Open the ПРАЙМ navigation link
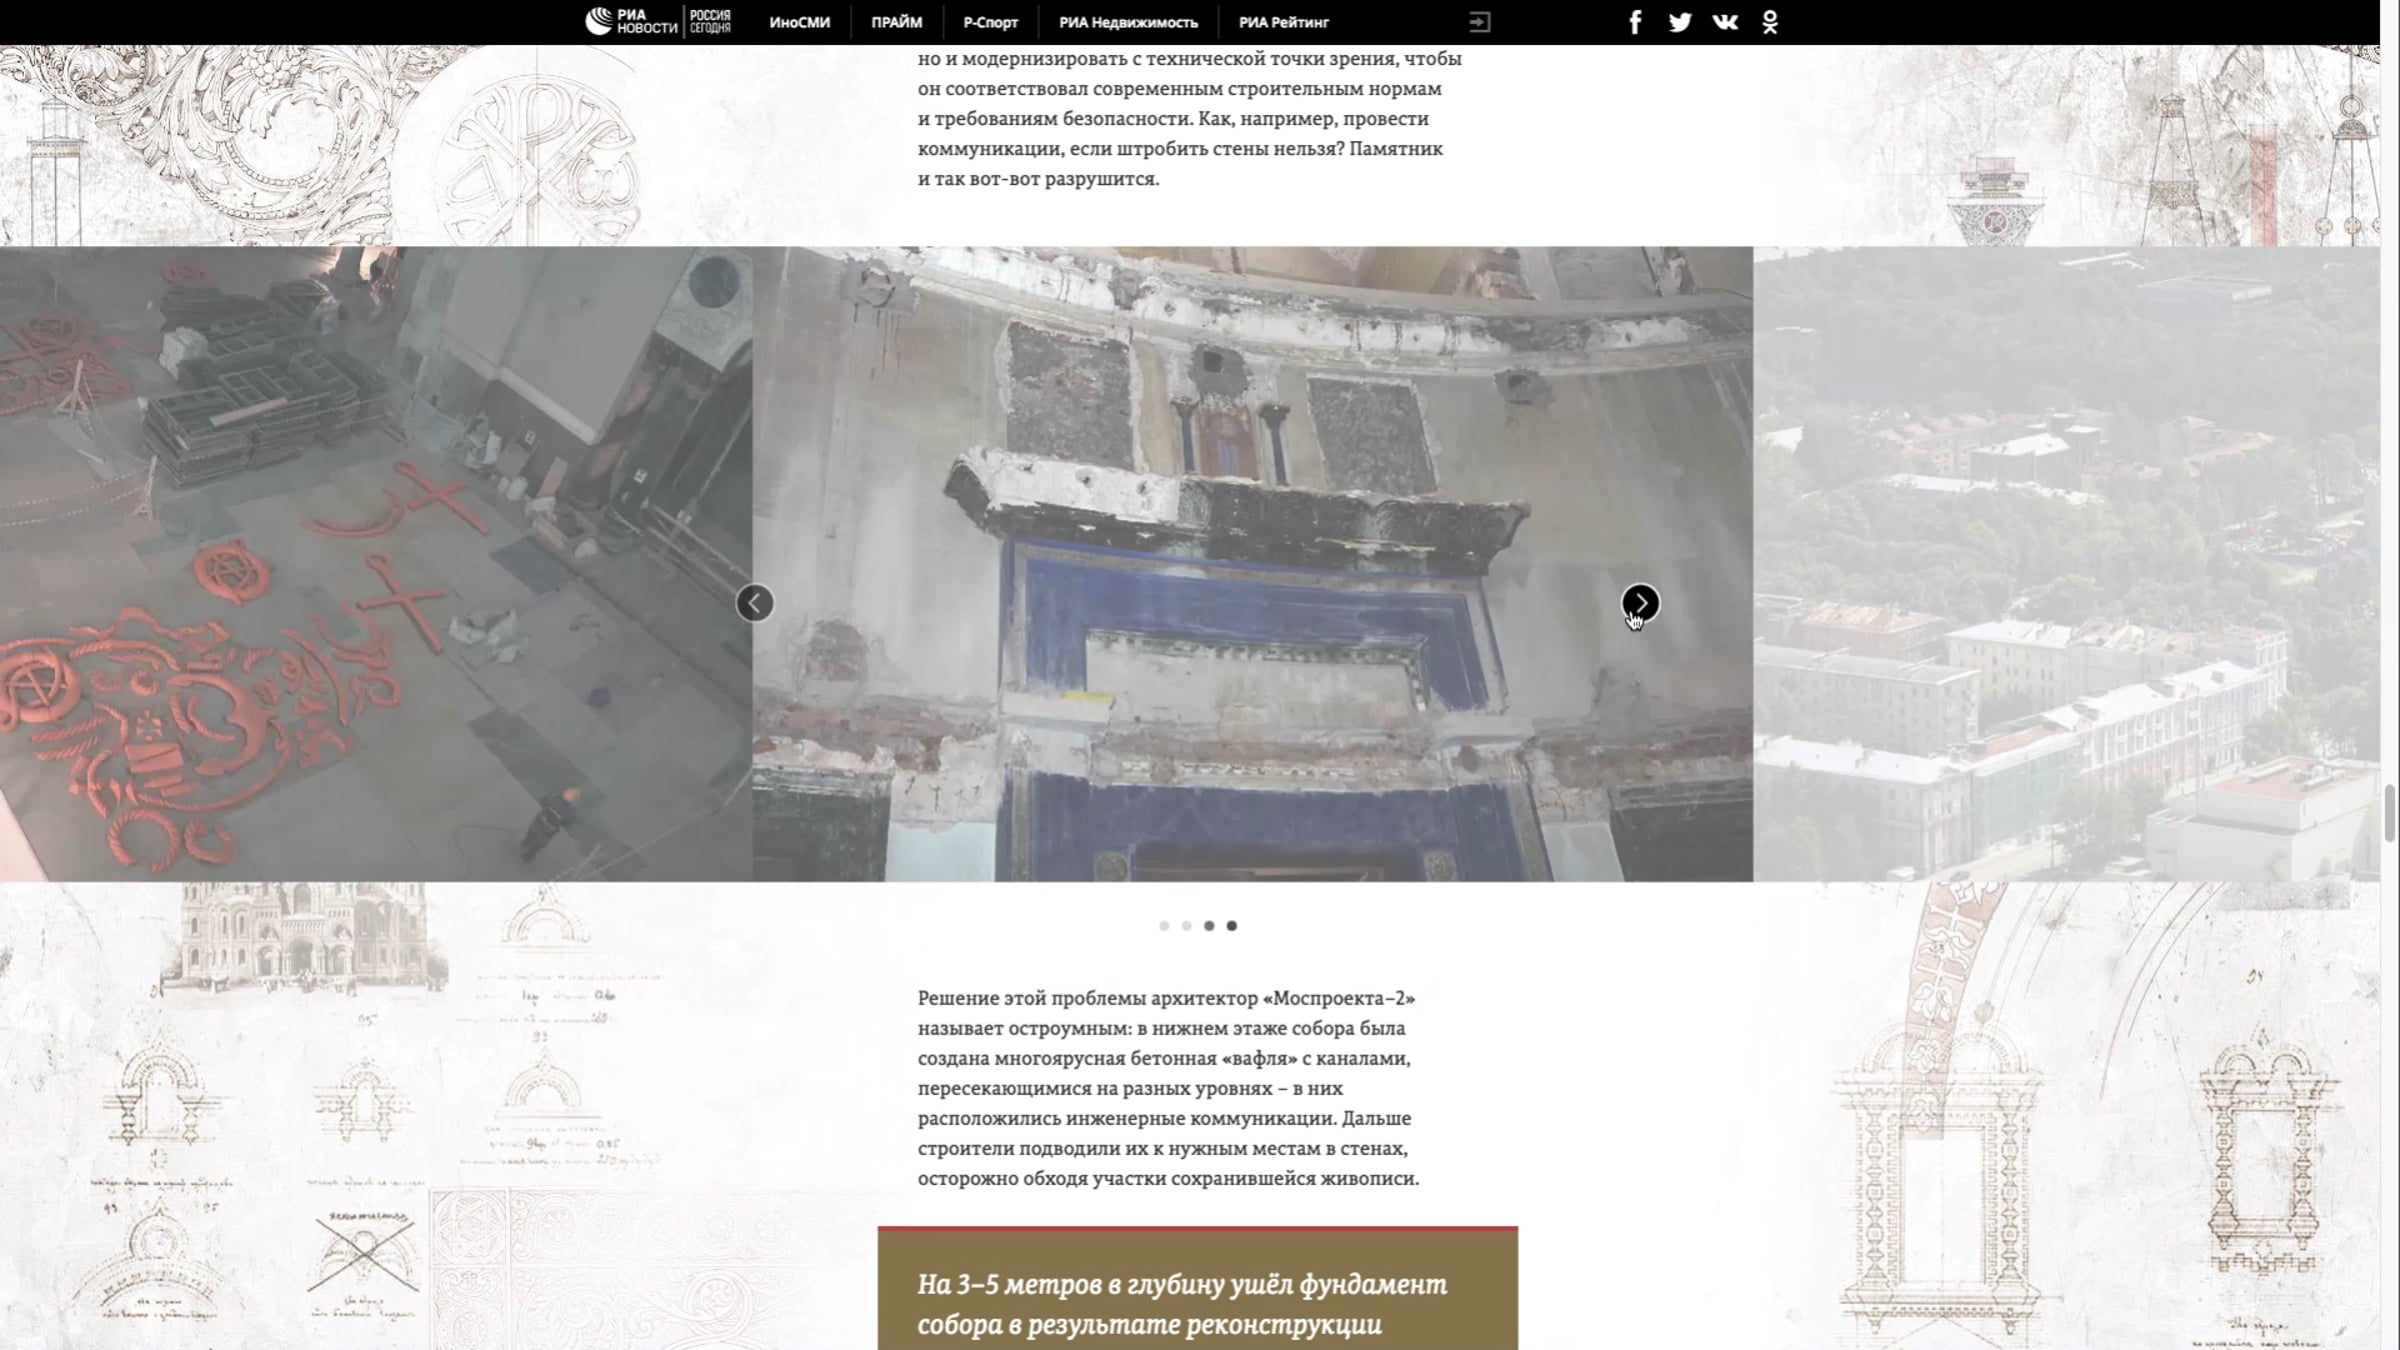The height and width of the screenshot is (1350, 2400). [896, 22]
